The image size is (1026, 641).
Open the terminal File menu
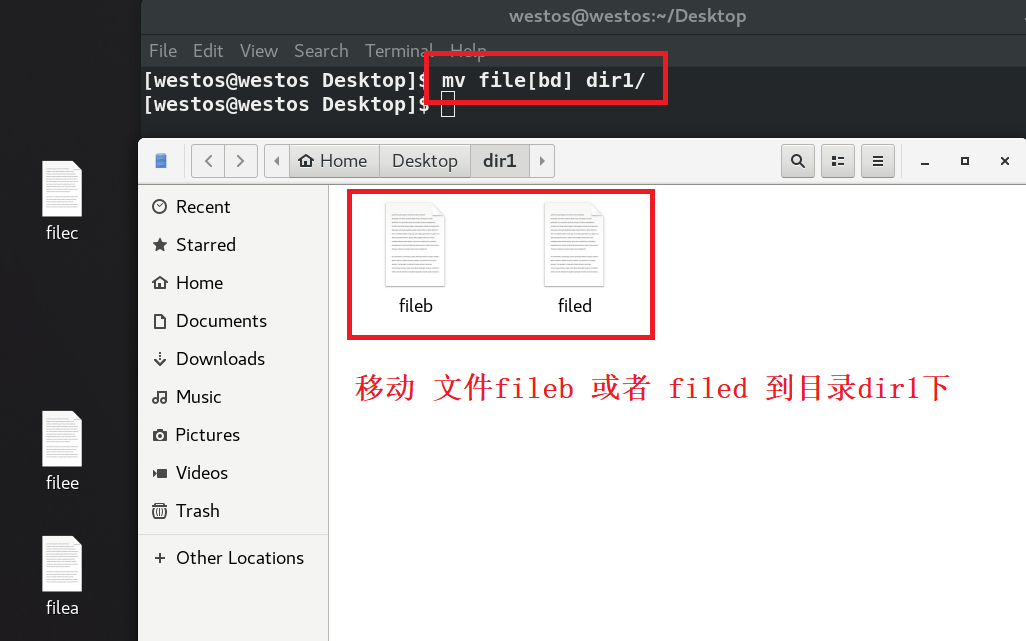pyautogui.click(x=163, y=51)
